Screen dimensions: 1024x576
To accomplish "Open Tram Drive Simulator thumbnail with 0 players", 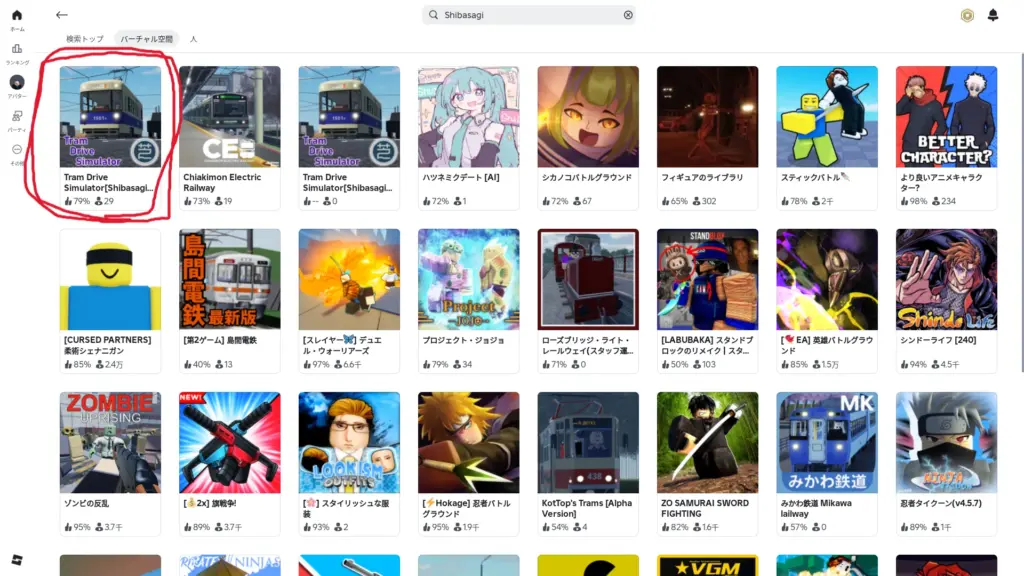I will point(349,116).
